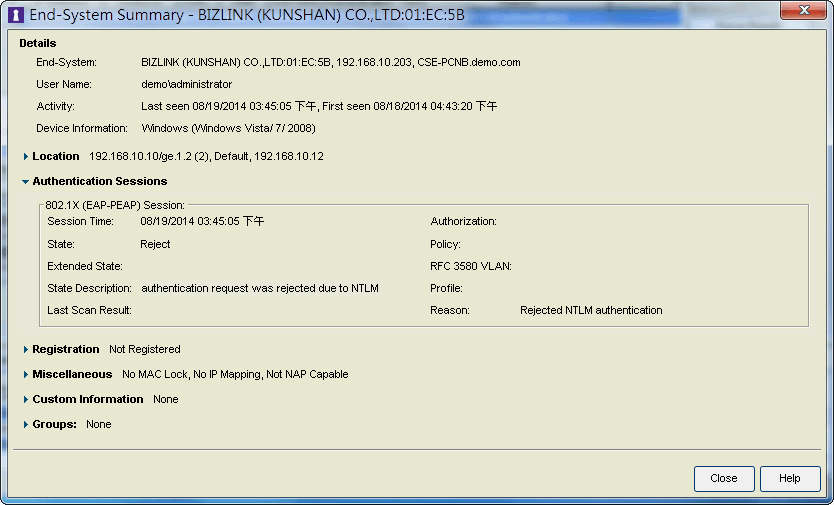The height and width of the screenshot is (505, 834).
Task: Click Reason value Rejected NTLM authentication
Action: 591,310
